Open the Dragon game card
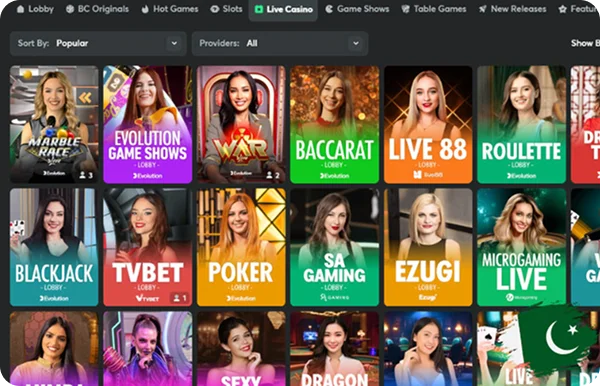Viewport: 600px width, 386px height. [334, 349]
